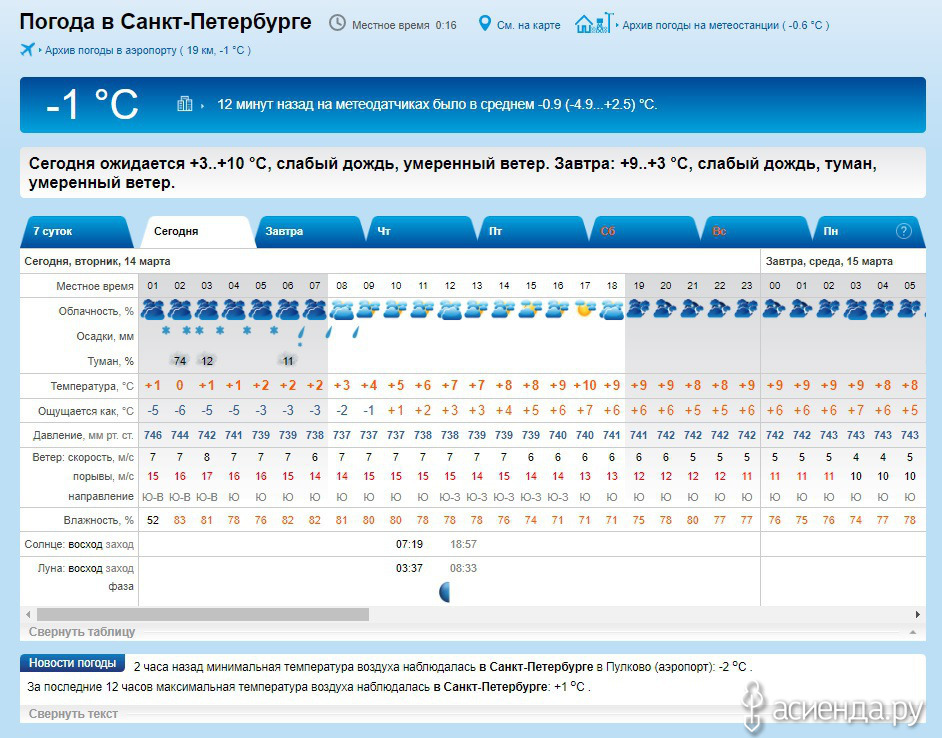Click the mixed rain-snow icon at hour 07
This screenshot has width=942, height=738.
click(300, 335)
